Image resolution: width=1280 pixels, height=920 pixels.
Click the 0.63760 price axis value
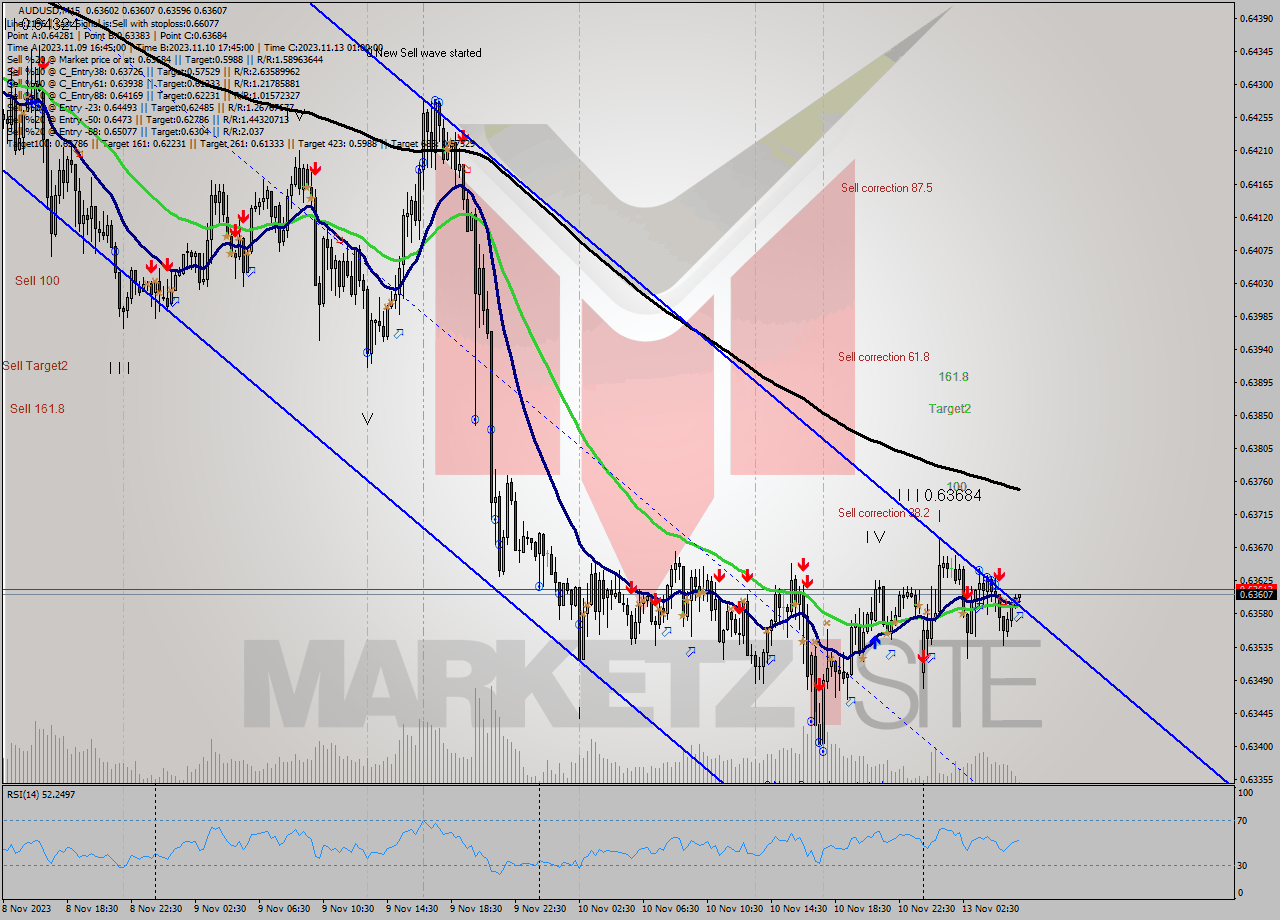[1256, 481]
